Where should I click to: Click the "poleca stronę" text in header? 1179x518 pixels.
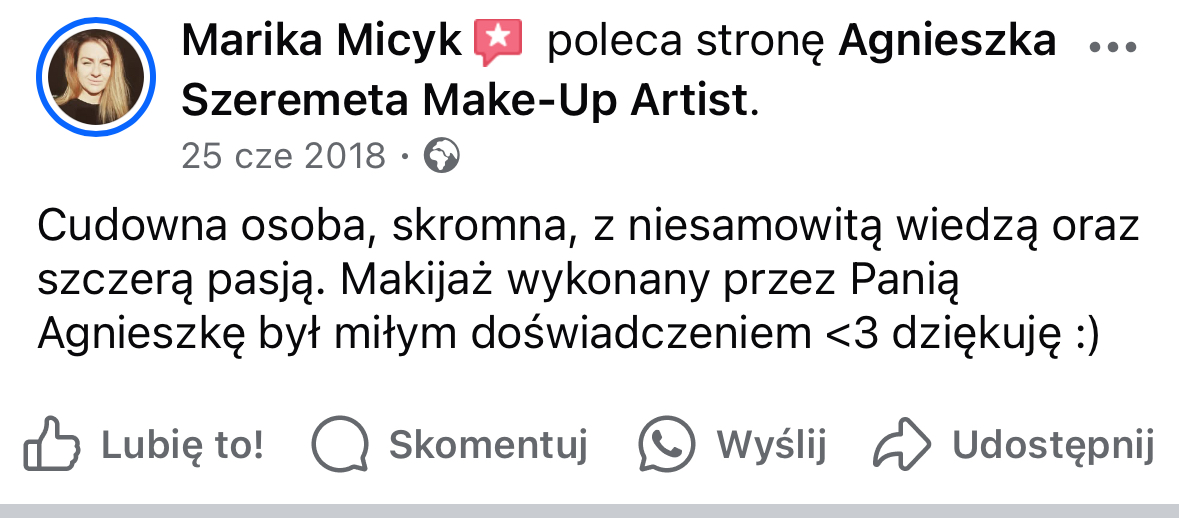688,42
